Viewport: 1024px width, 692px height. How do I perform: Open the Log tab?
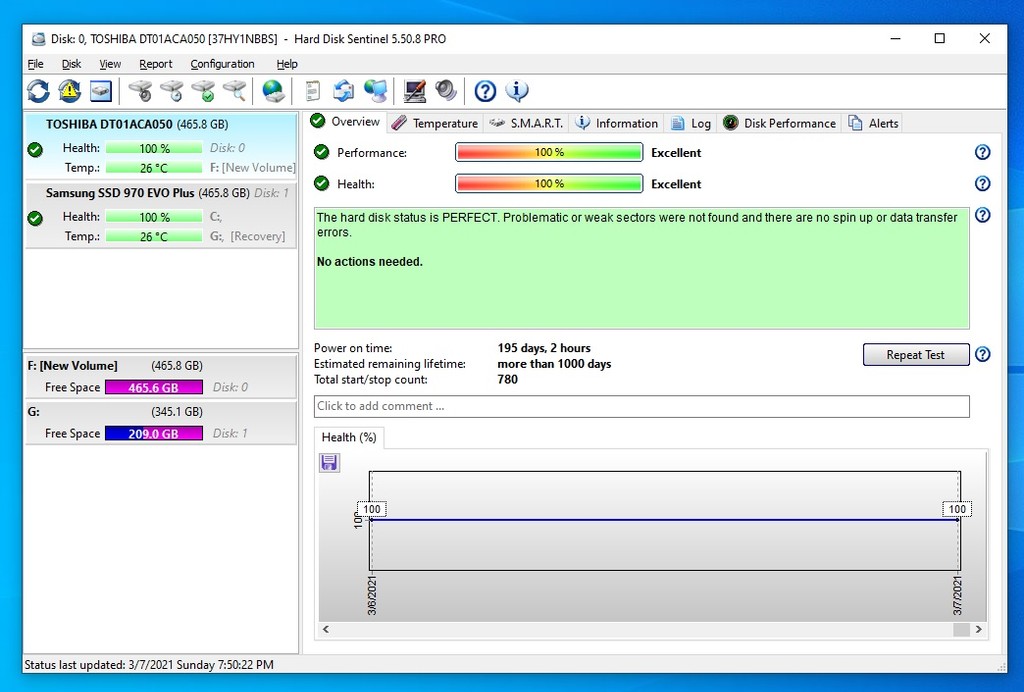pyautogui.click(x=691, y=123)
